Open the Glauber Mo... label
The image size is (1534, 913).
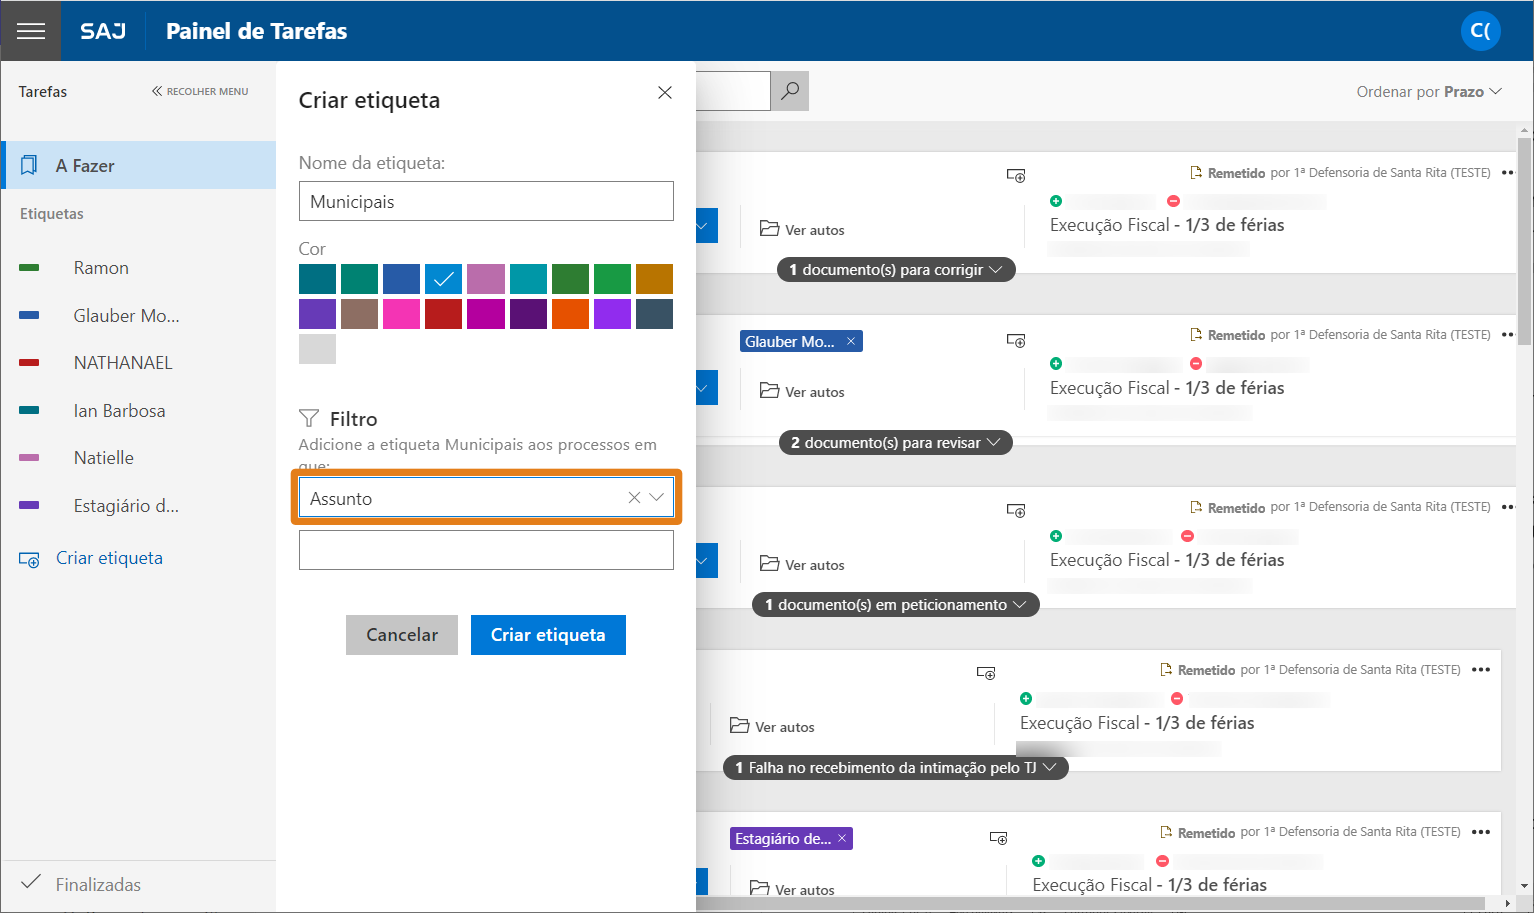point(126,316)
